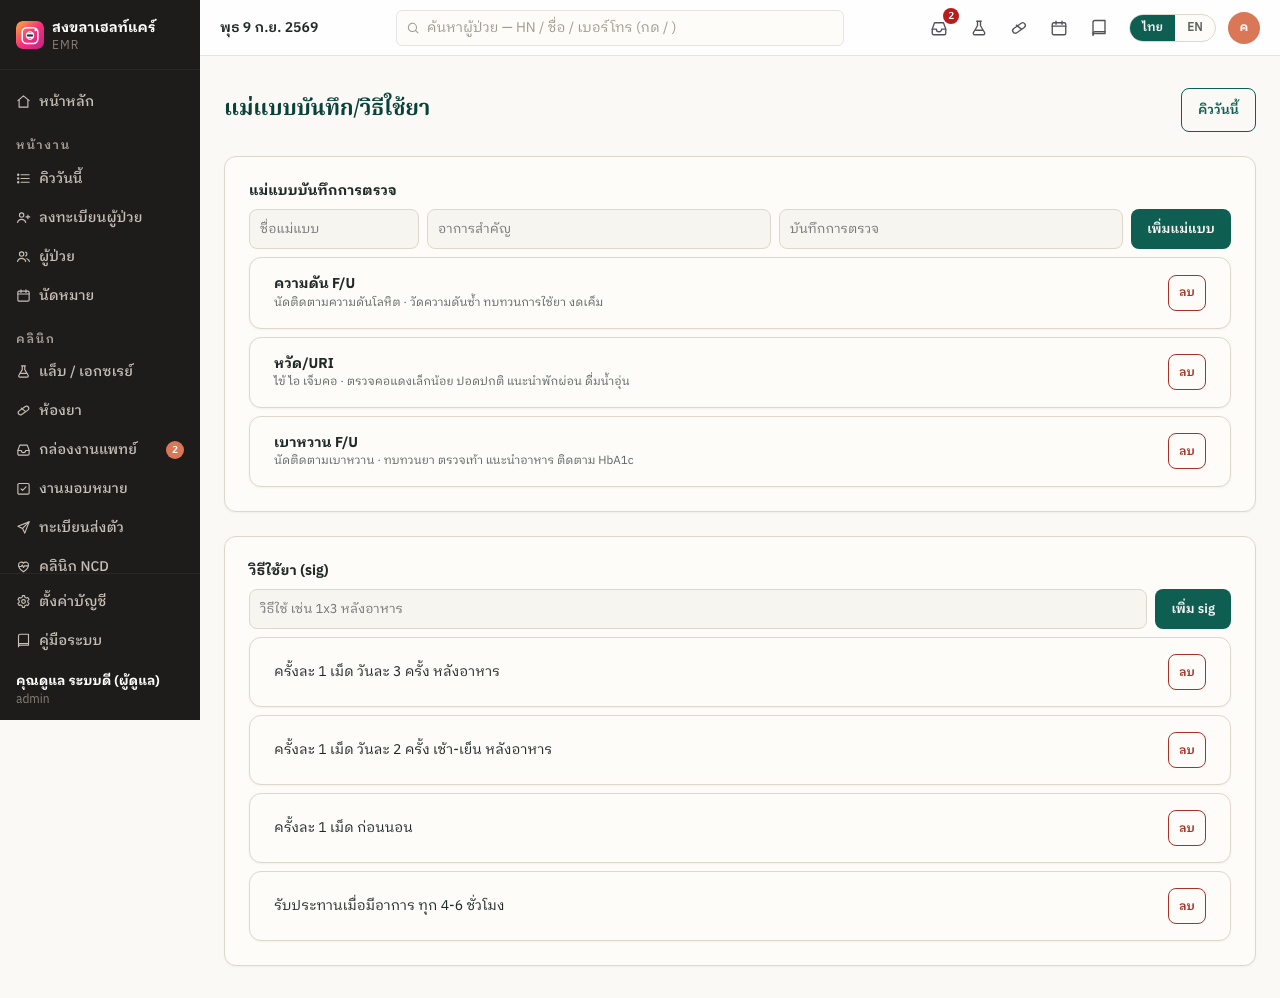
Task: Click the badge 2 on กล่องงานแพทย์
Action: (x=175, y=450)
